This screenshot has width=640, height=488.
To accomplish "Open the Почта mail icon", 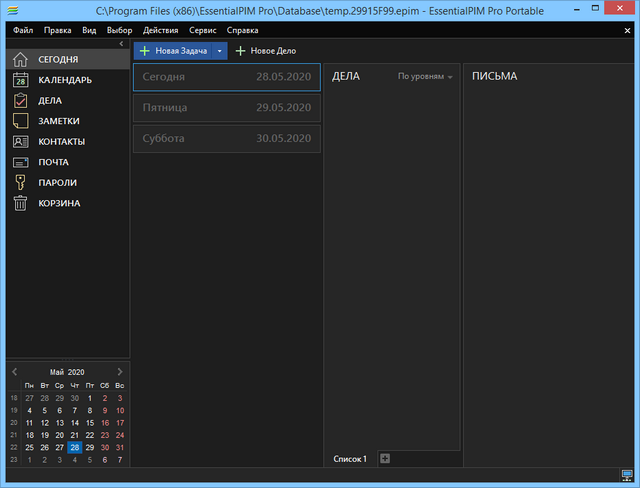I will pyautogui.click(x=20, y=162).
